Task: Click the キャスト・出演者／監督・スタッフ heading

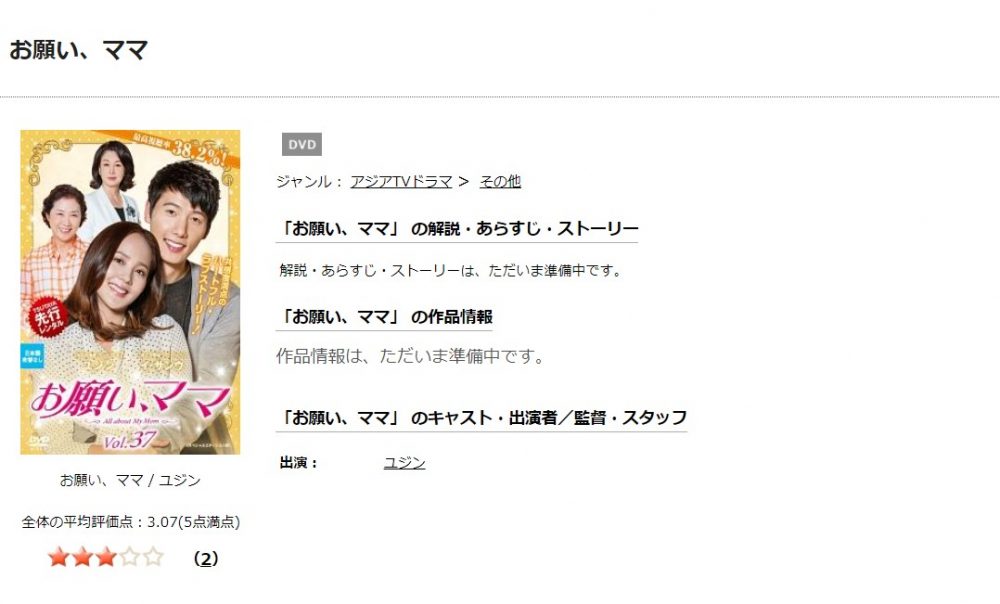Action: point(483,418)
